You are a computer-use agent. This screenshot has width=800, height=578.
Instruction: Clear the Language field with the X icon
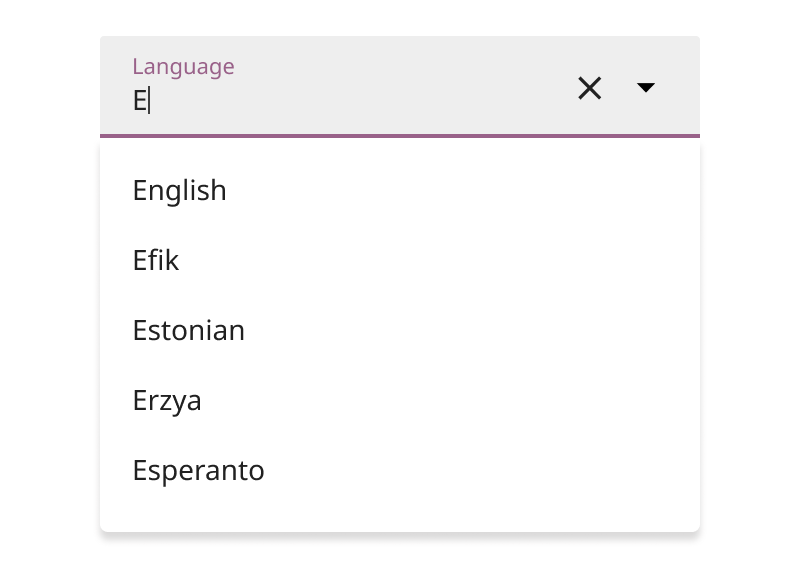[x=590, y=89]
